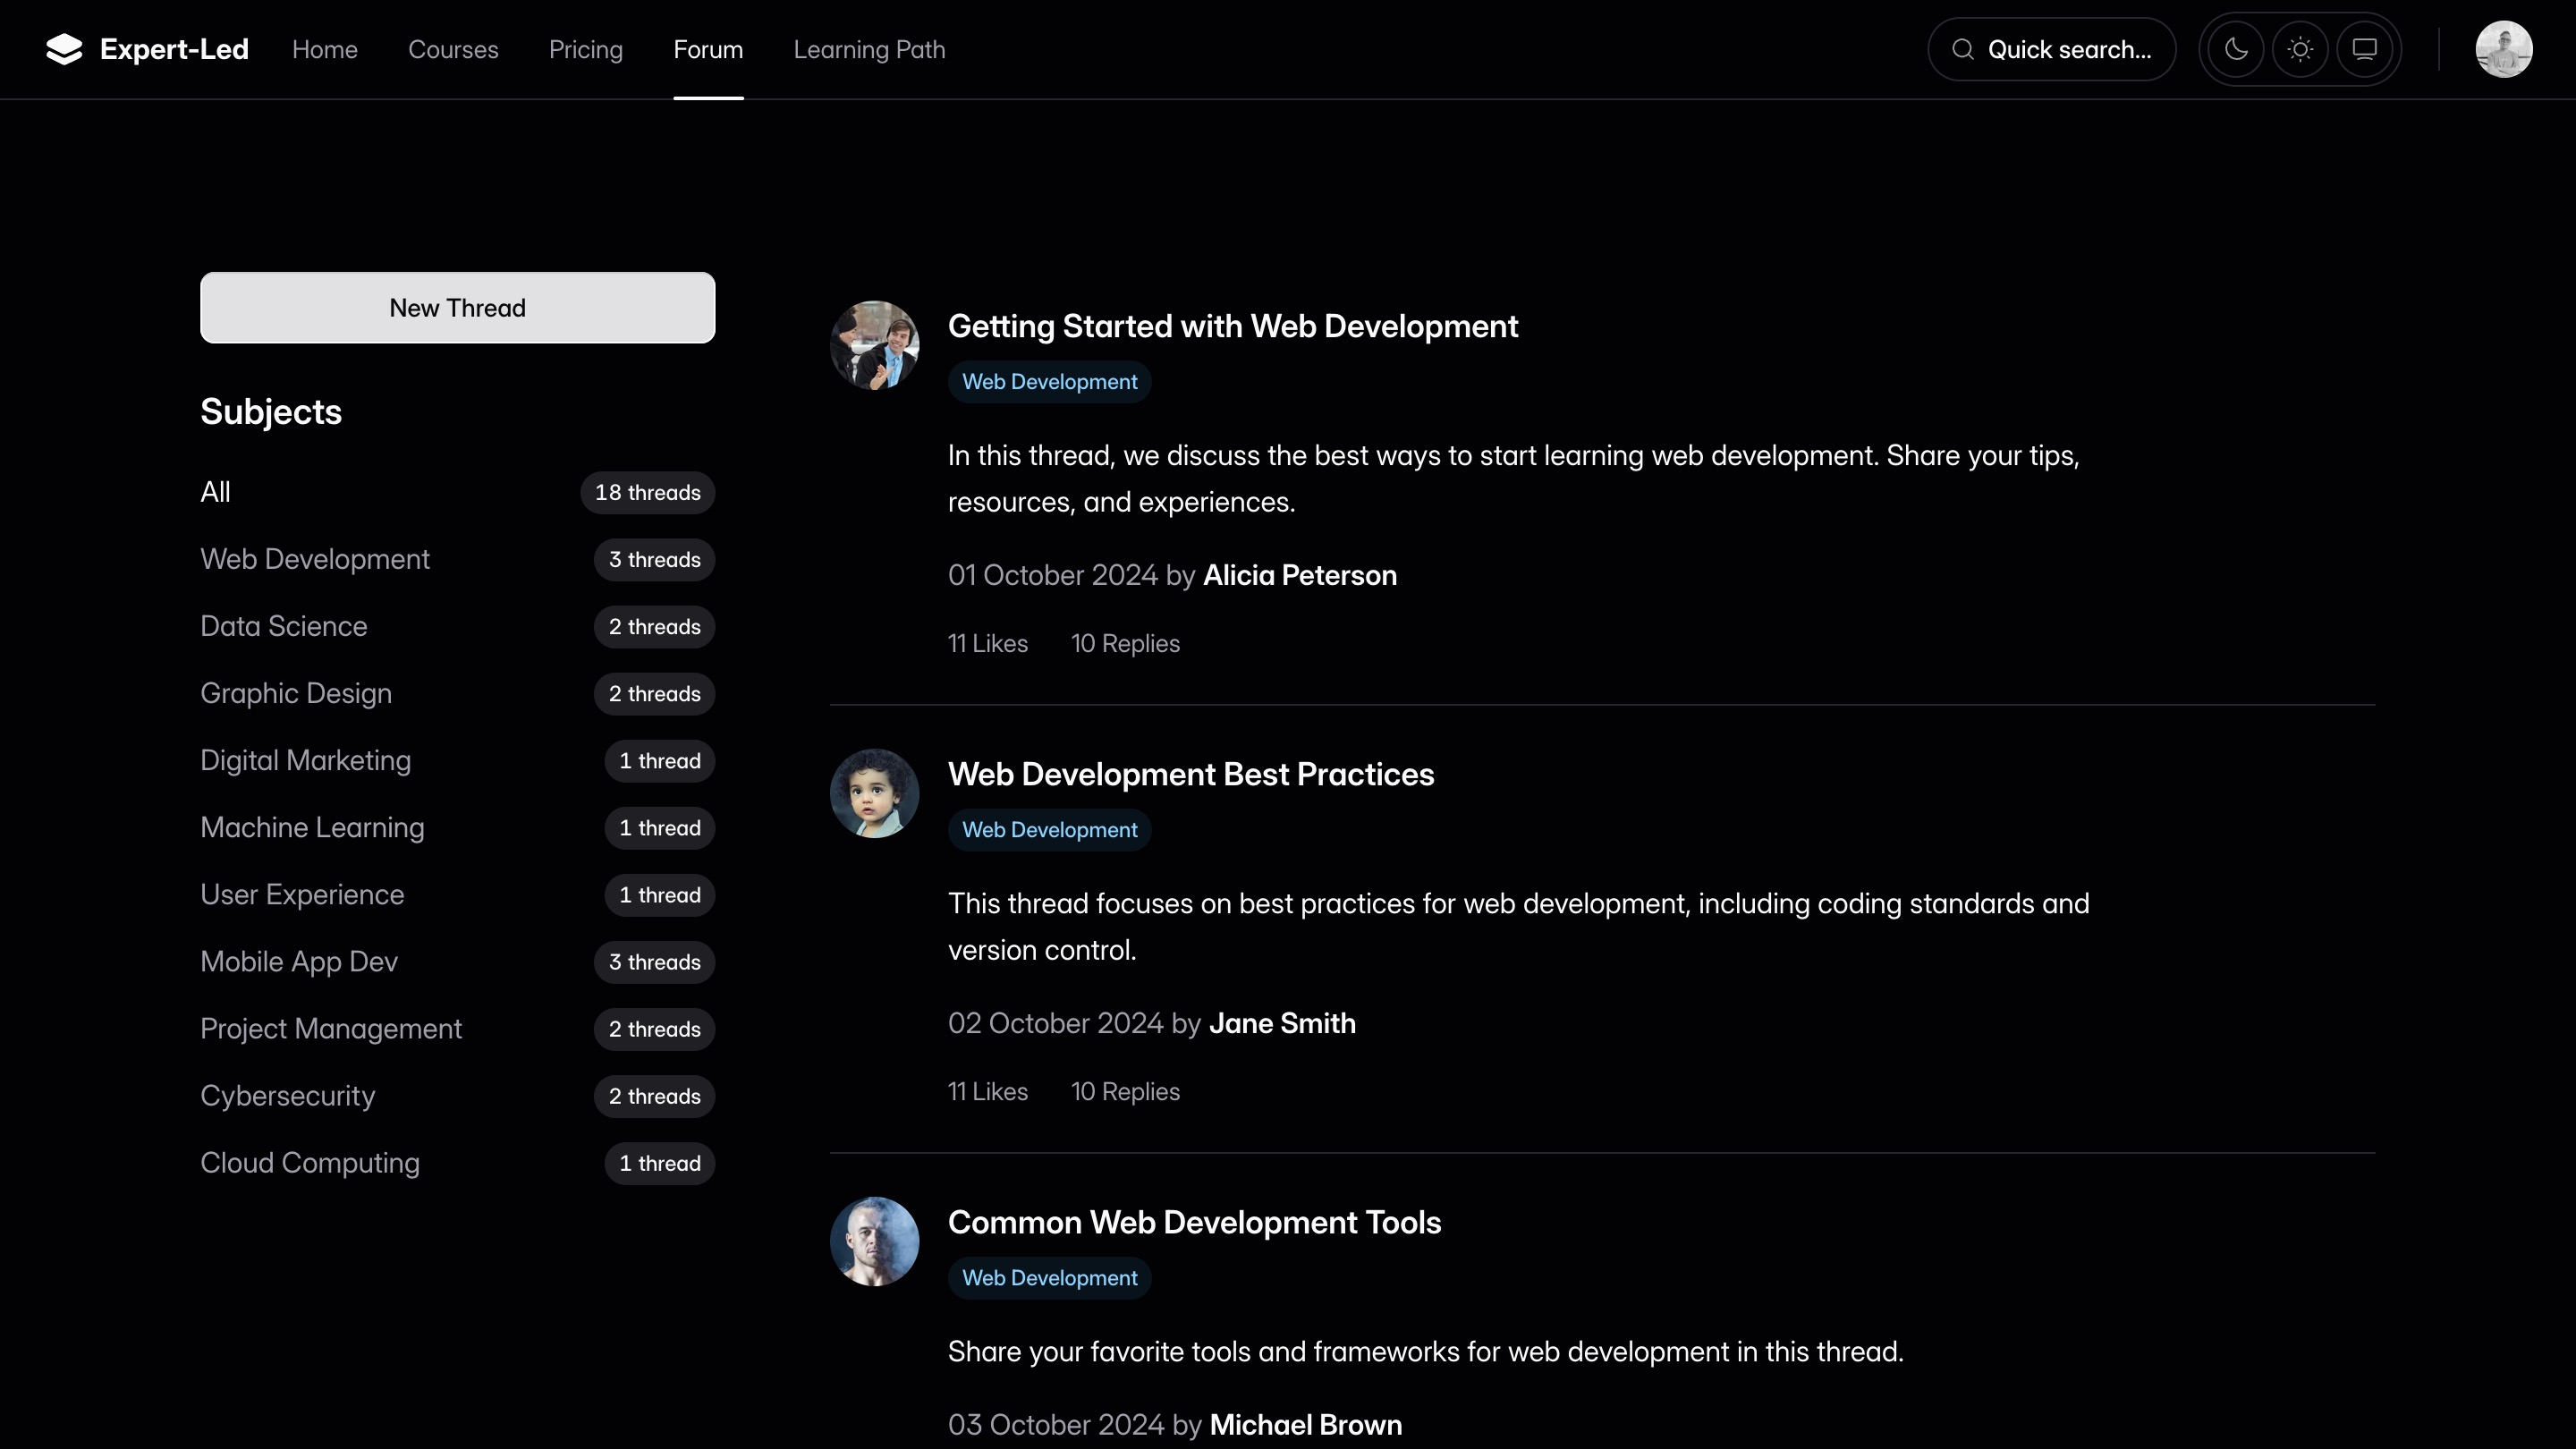Open the Pricing page
Screen dimensions: 2576x1449
pyautogui.click(x=585, y=49)
